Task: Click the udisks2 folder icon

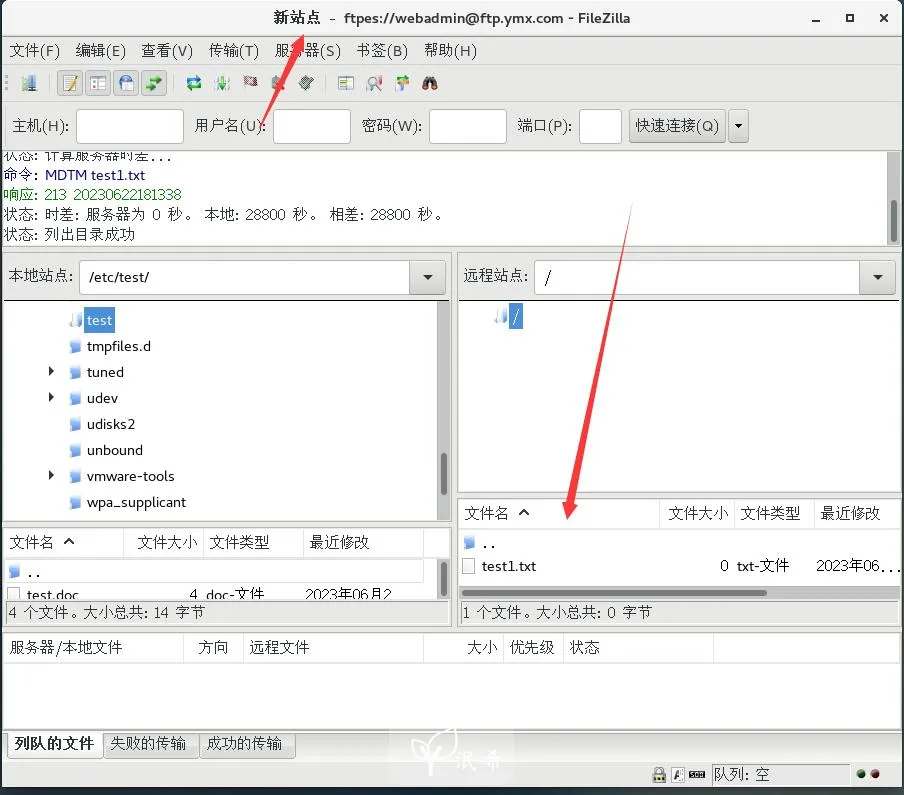Action: tap(75, 424)
